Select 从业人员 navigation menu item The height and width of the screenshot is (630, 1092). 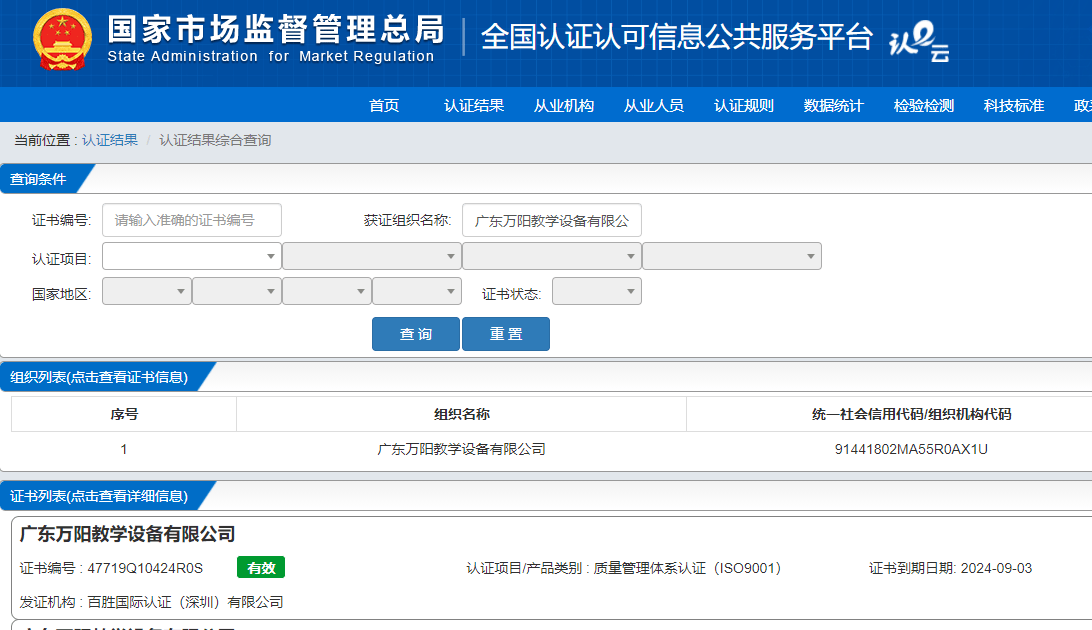pos(654,106)
